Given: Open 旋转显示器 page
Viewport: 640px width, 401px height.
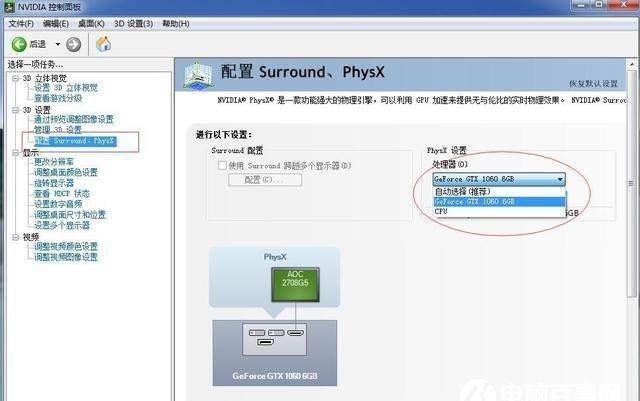Looking at the screenshot, I should click(x=53, y=183).
